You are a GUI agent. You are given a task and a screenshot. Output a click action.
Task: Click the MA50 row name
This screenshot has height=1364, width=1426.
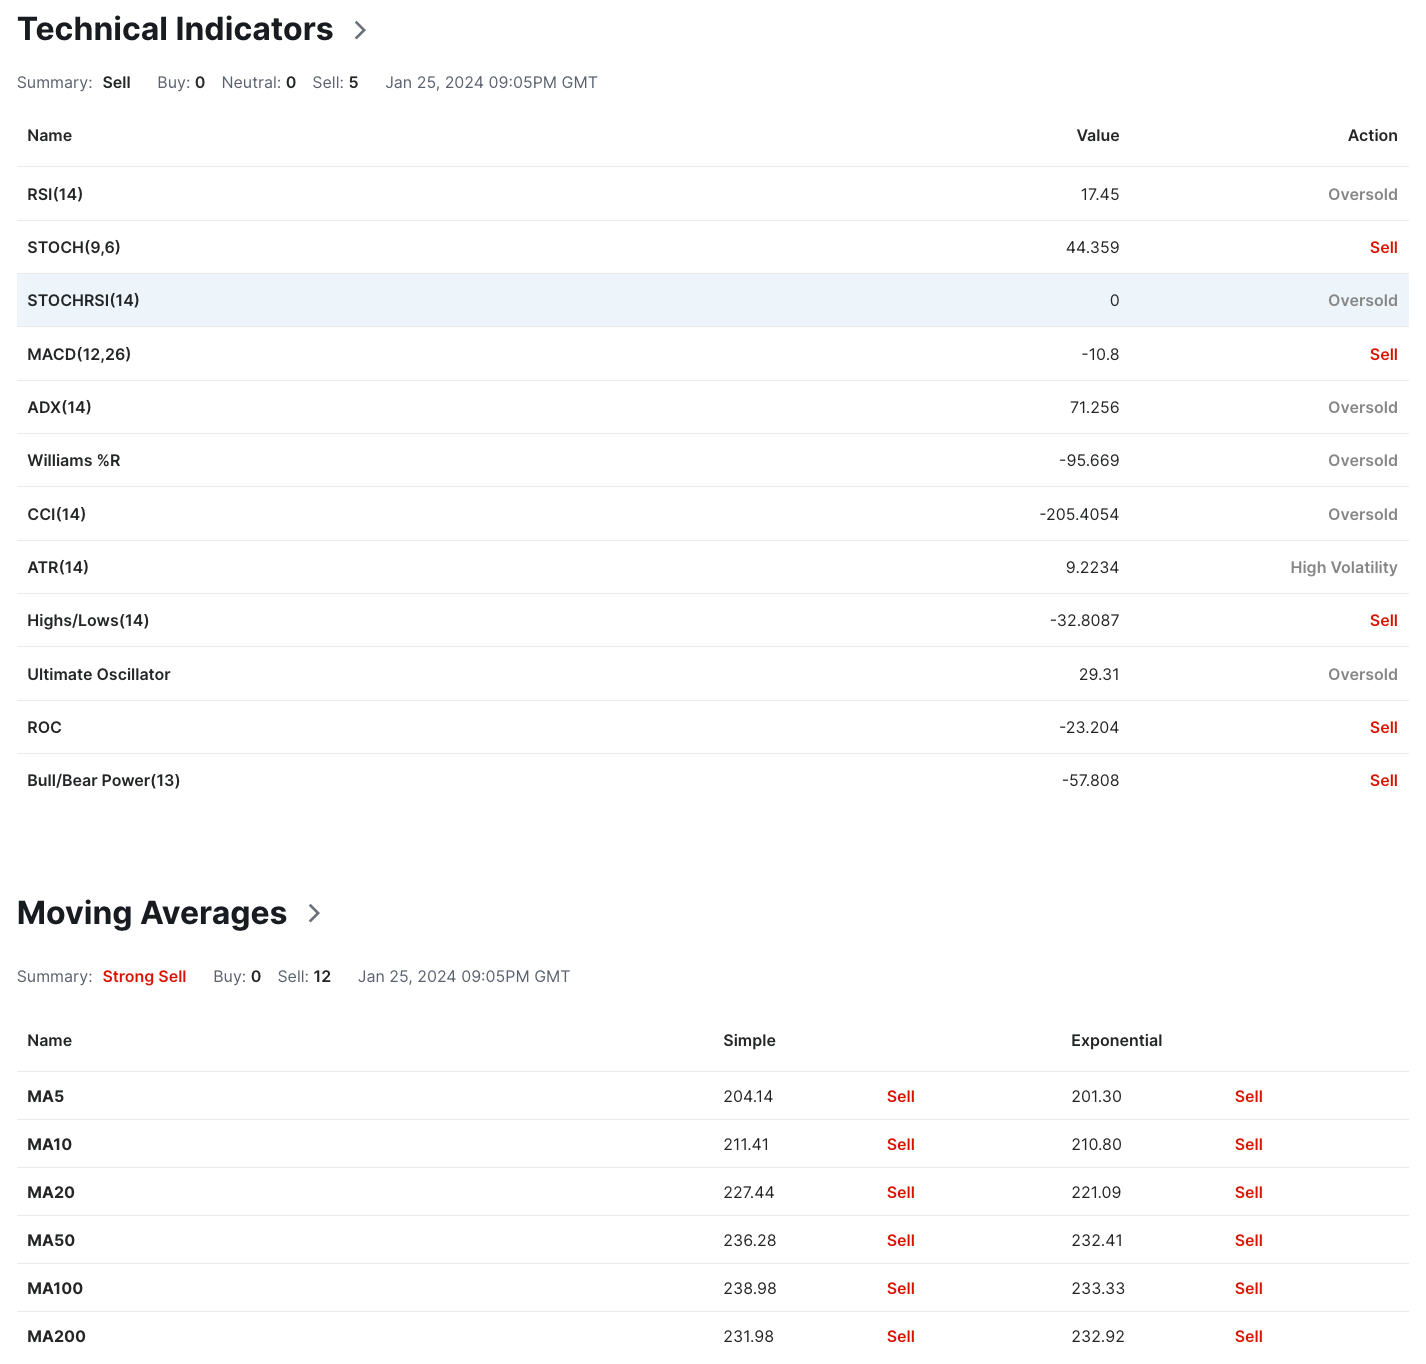[x=51, y=1240]
